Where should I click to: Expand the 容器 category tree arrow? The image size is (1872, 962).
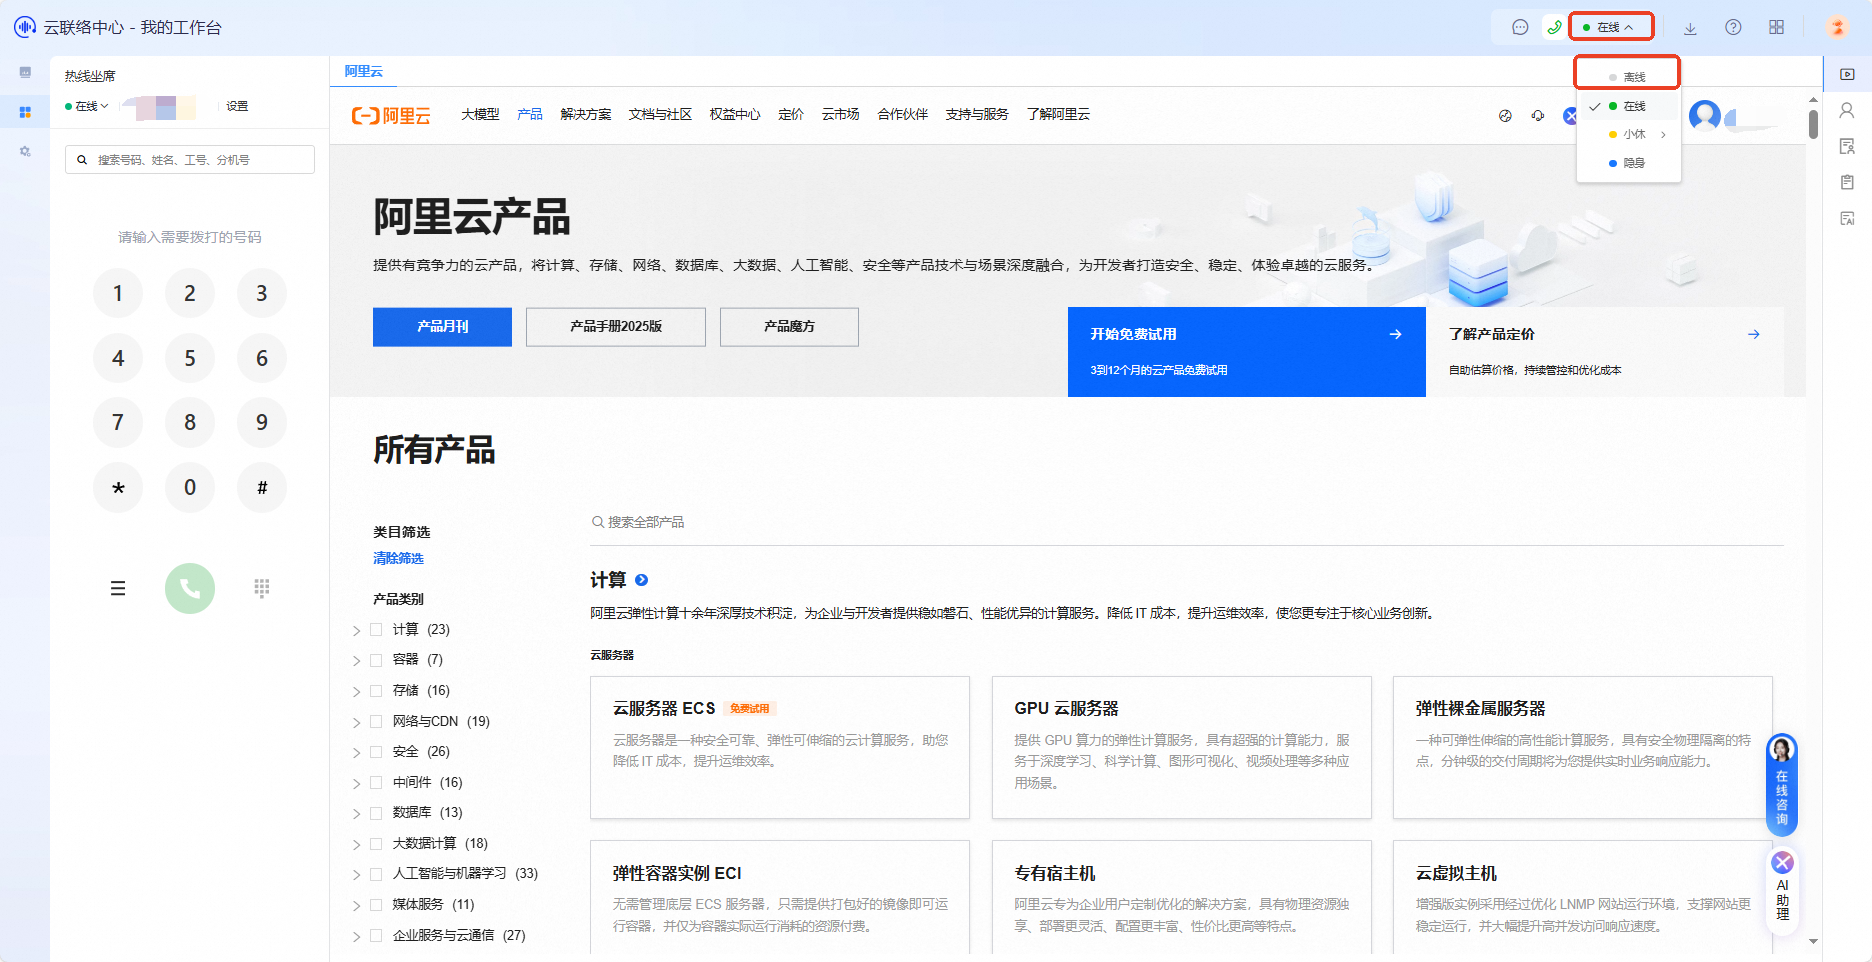(356, 661)
